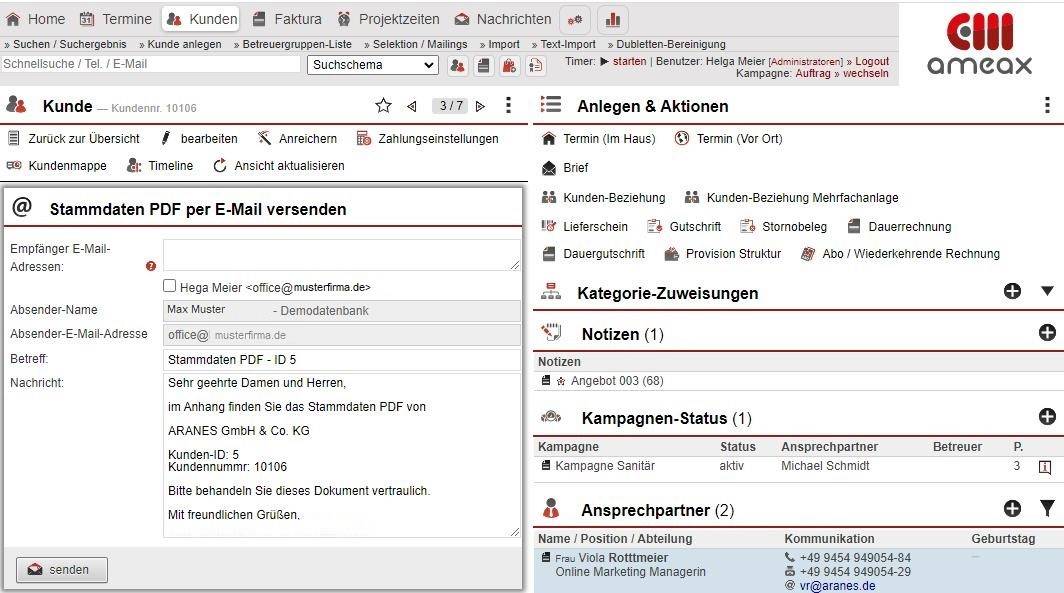The width and height of the screenshot is (1064, 593).
Task: Click into the Betreff input field
Action: 341,360
